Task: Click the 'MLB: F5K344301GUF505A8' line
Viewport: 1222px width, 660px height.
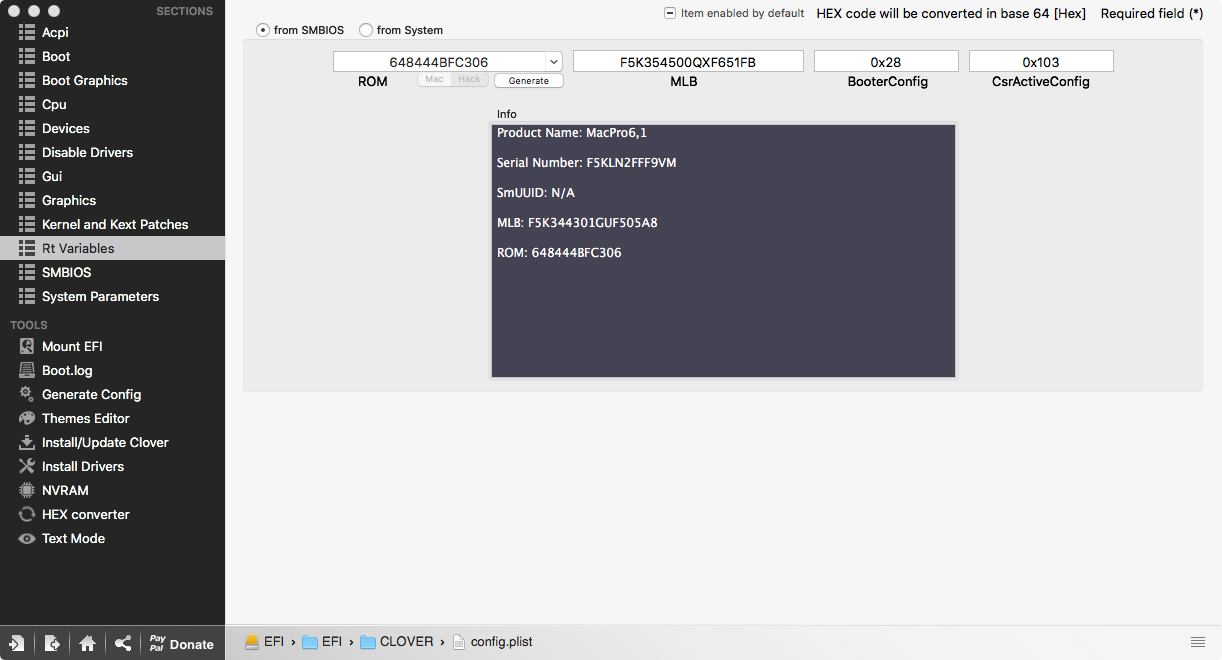Action: pos(577,222)
